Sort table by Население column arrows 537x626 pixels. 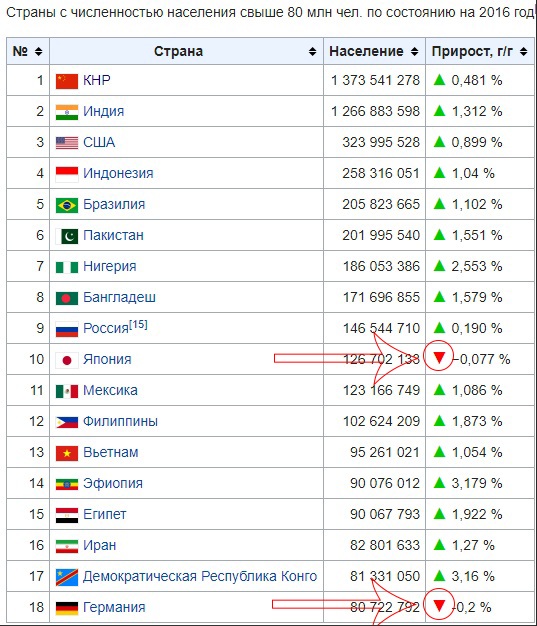(415, 51)
